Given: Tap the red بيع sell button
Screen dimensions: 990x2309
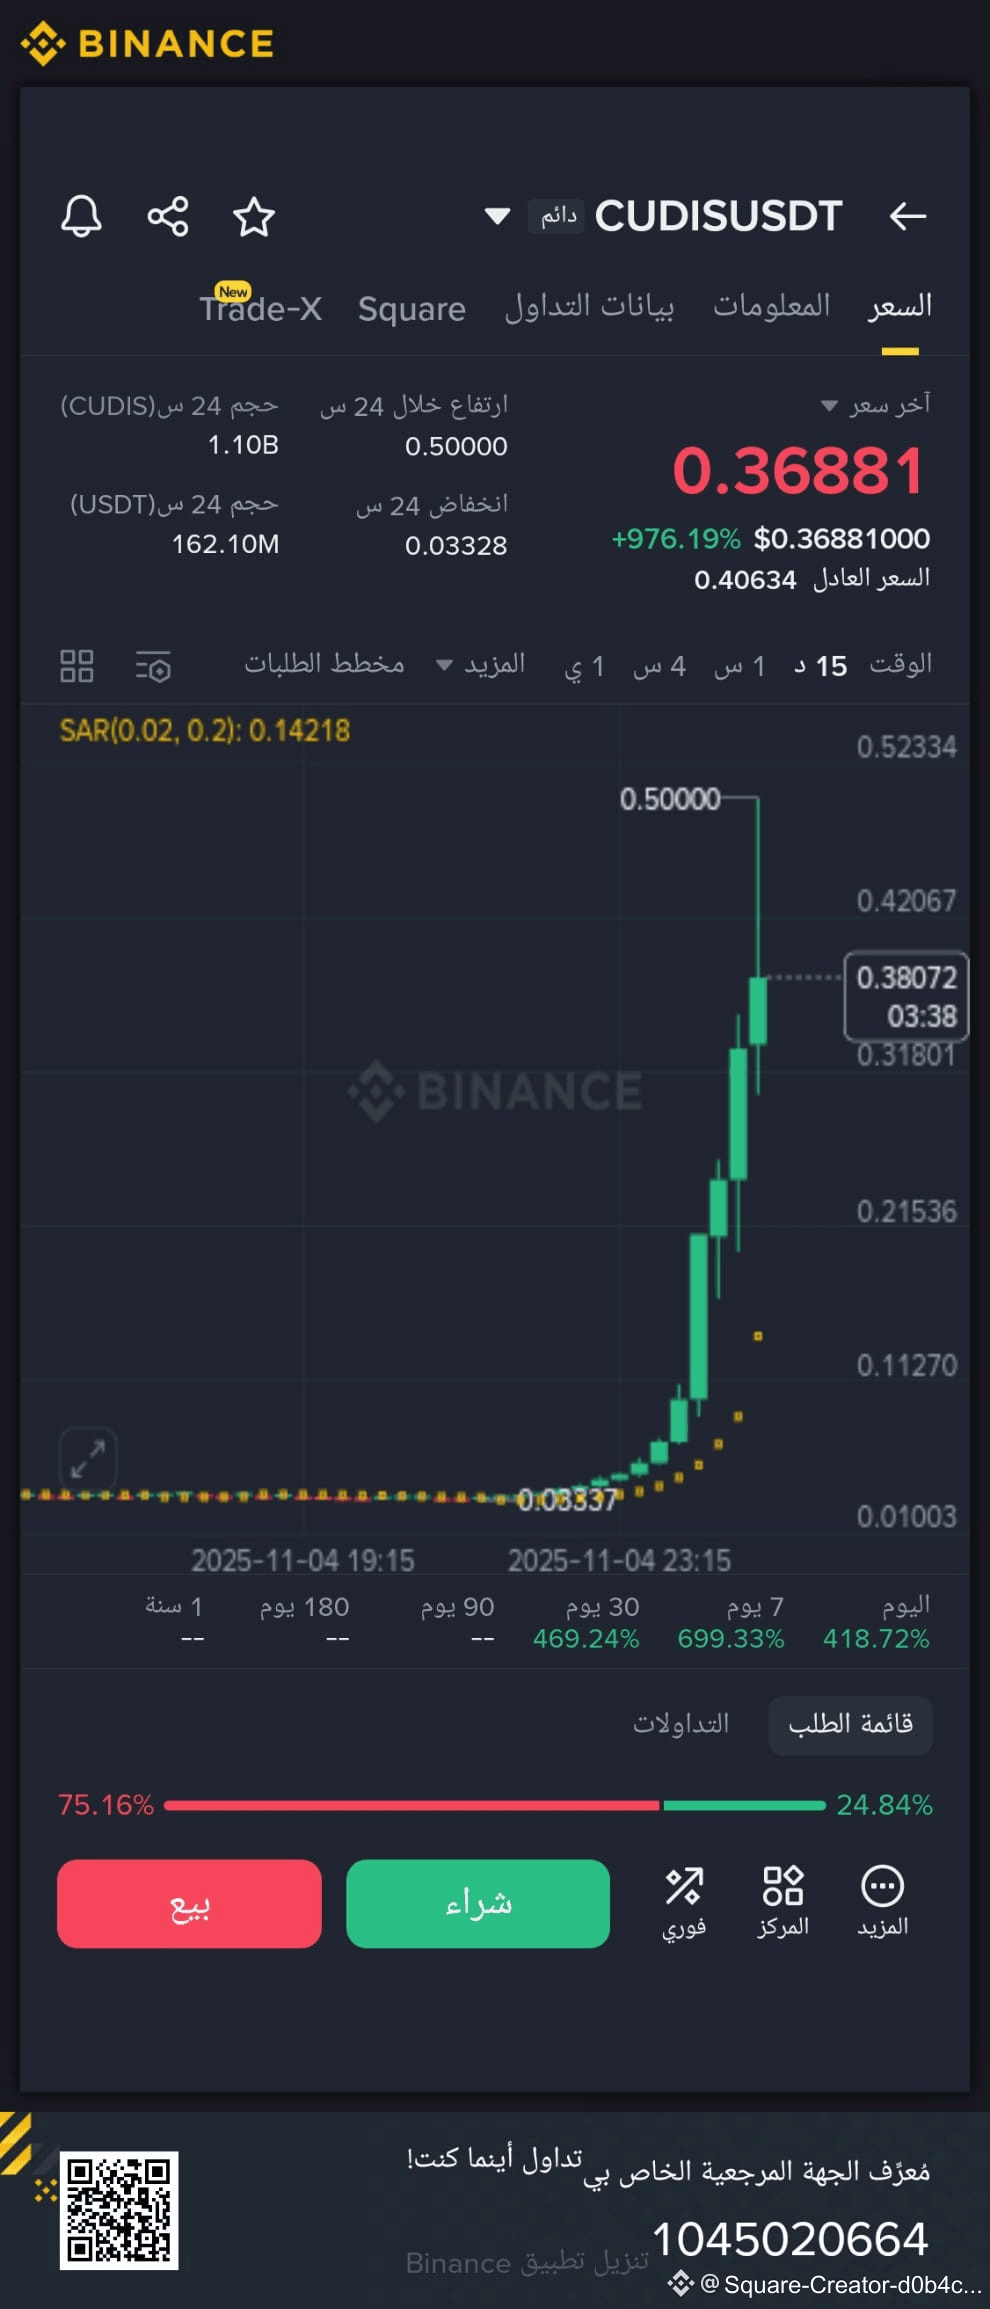Looking at the screenshot, I should [x=189, y=1903].
